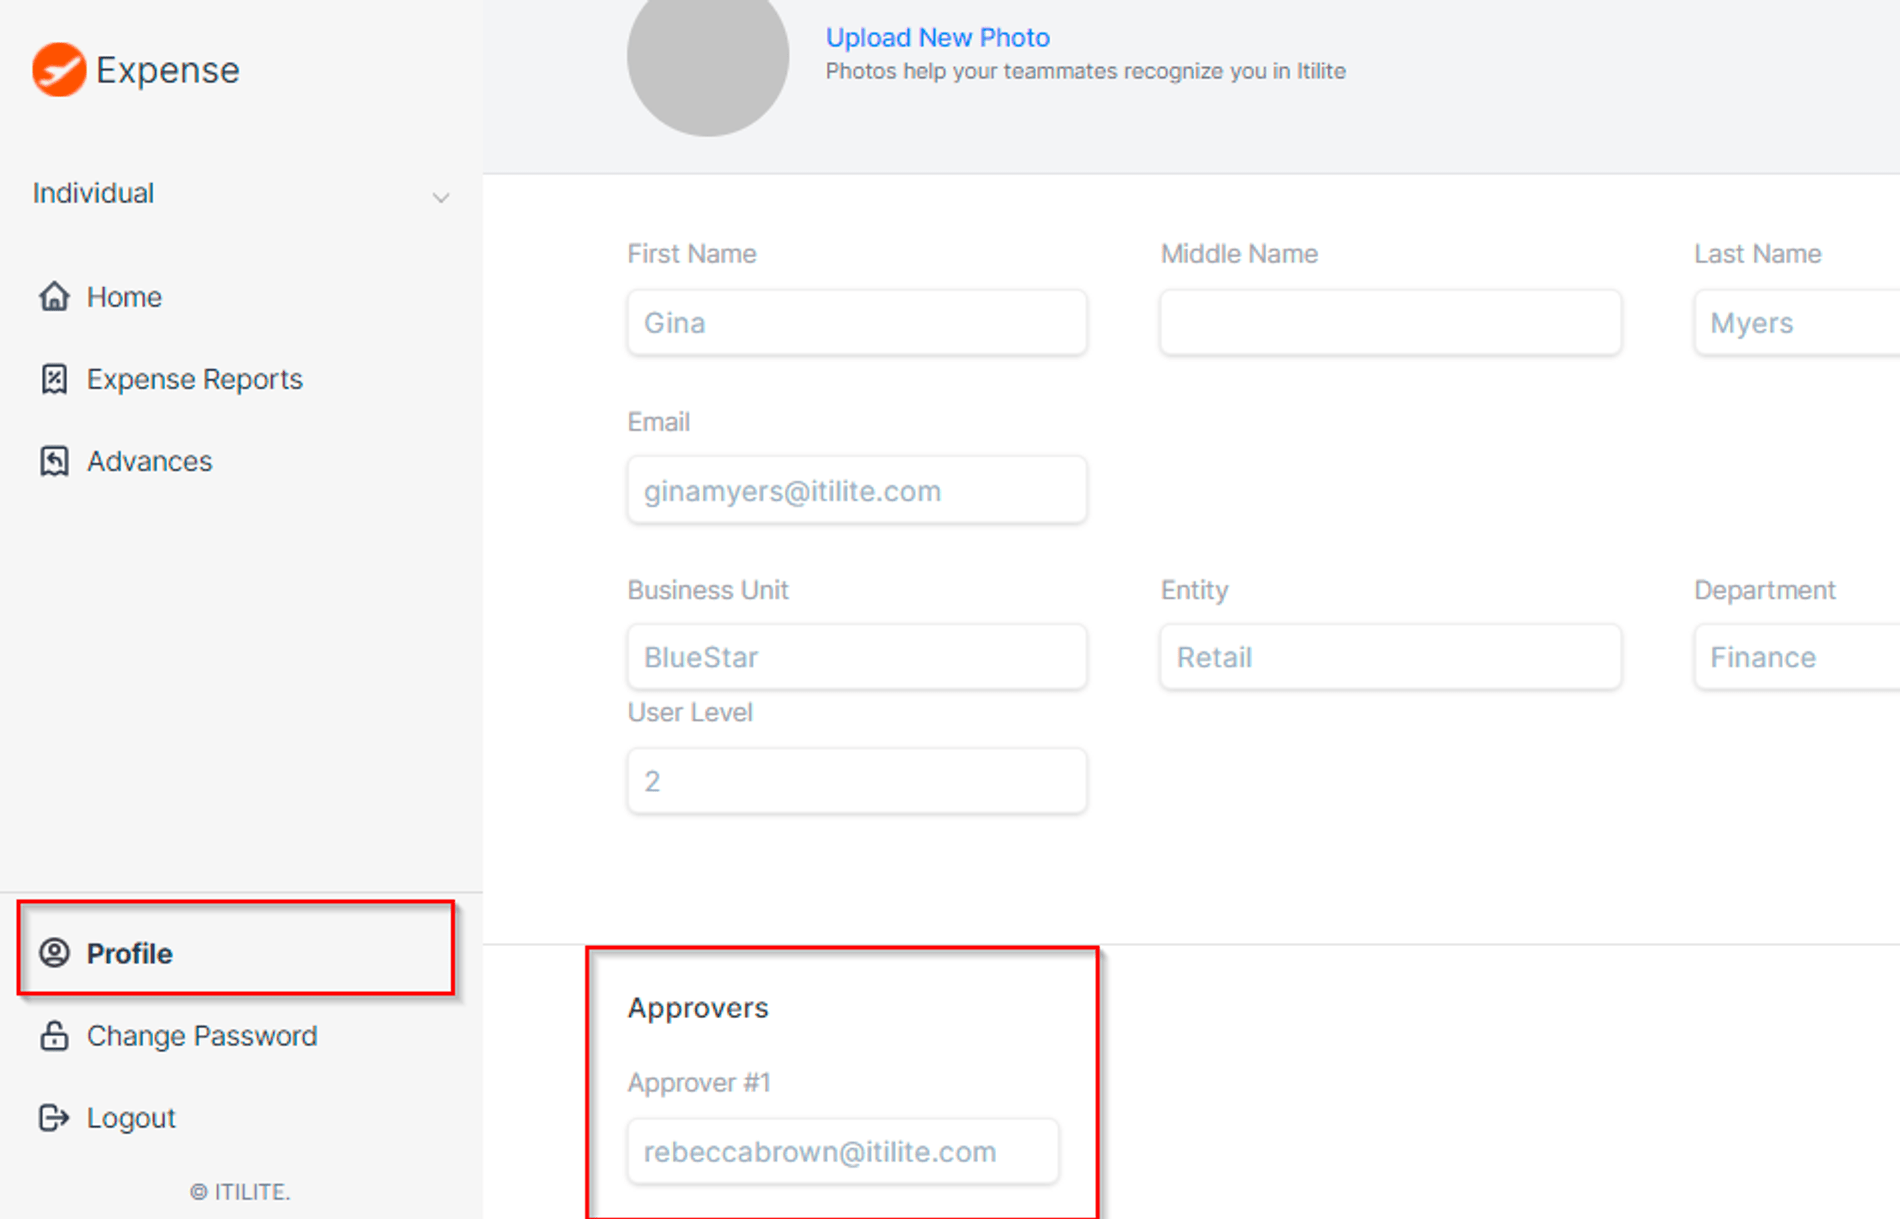Viewport: 1900px width, 1219px height.
Task: Click the grey profile photo placeholder
Action: [x=708, y=55]
